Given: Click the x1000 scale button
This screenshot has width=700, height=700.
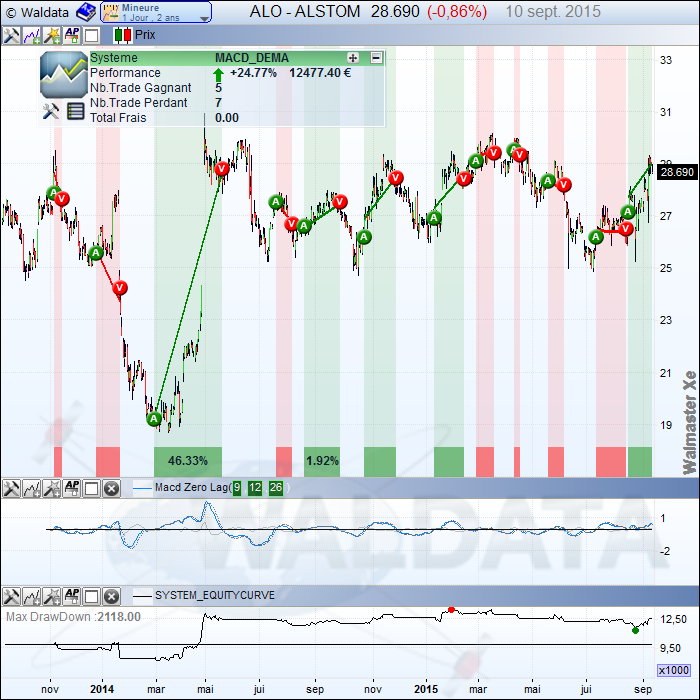Looking at the screenshot, I should coord(674,671).
